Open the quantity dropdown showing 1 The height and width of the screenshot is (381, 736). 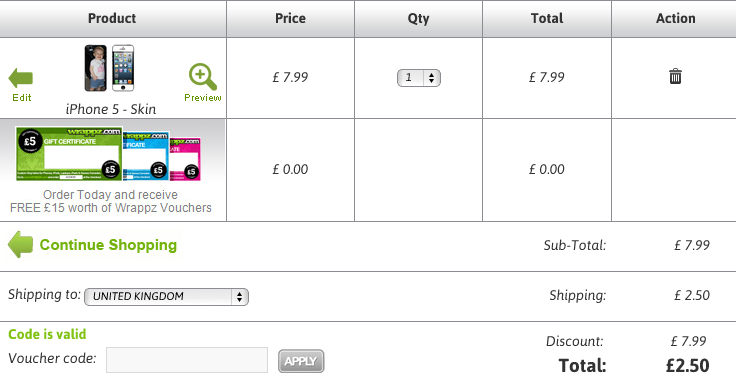point(419,78)
